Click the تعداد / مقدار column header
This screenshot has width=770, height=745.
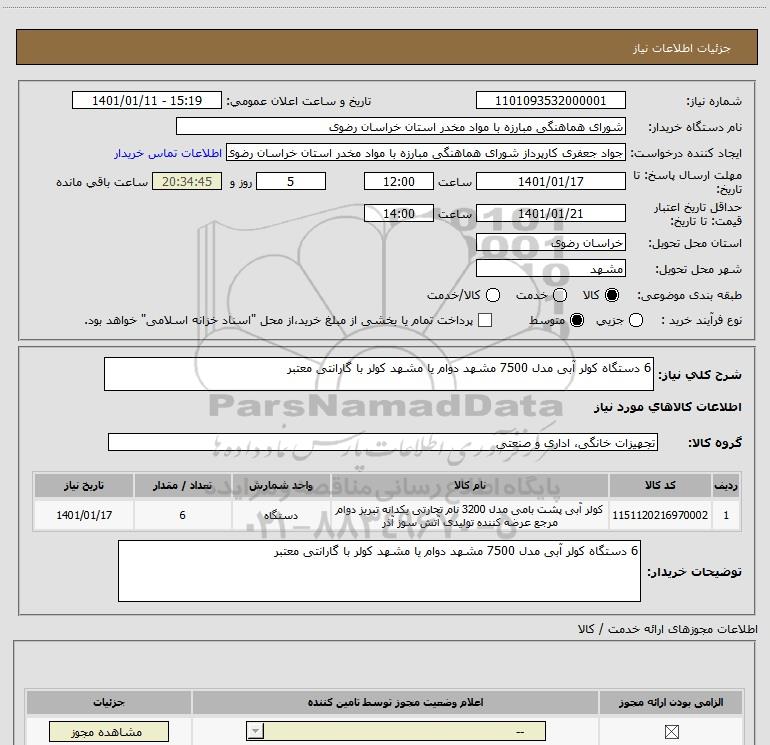coord(182,485)
